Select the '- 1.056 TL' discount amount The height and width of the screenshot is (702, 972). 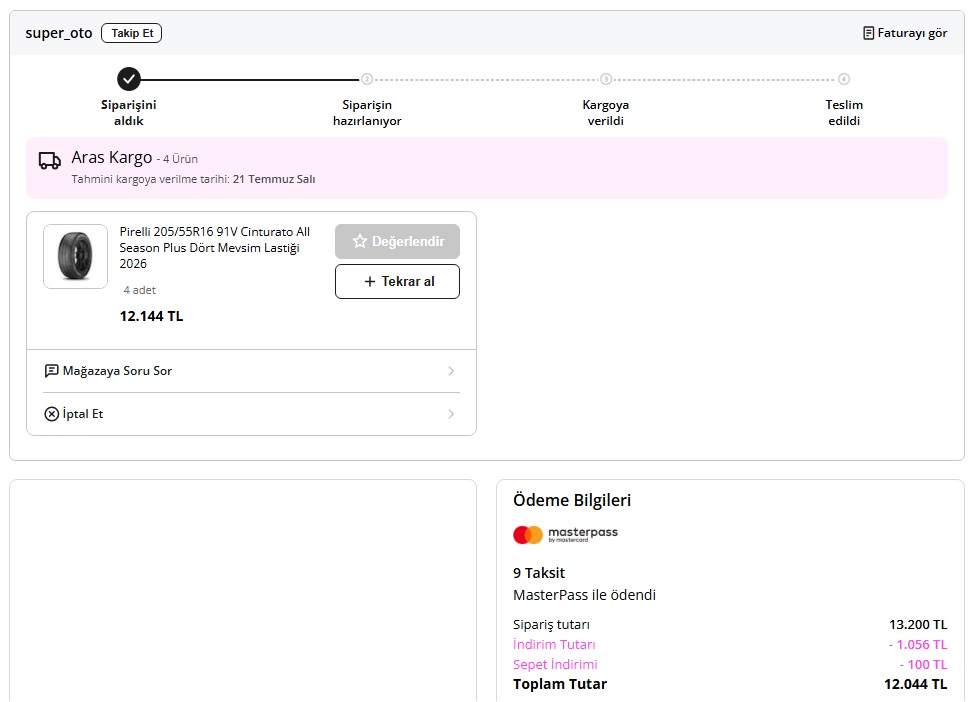[x=918, y=644]
